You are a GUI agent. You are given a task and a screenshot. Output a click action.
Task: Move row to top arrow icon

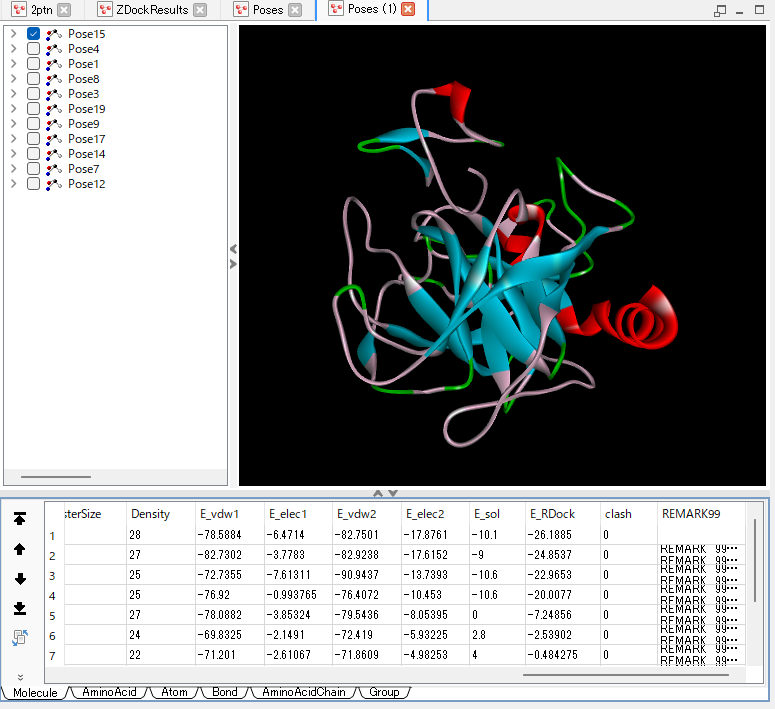pos(20,519)
